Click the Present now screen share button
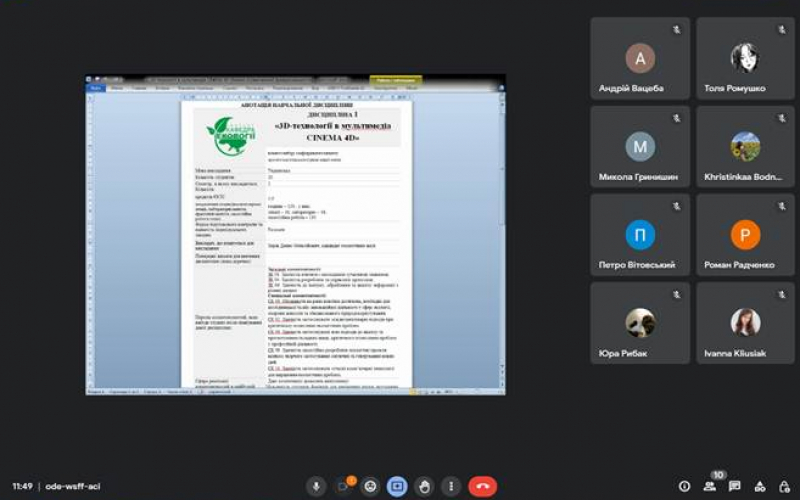 click(397, 486)
